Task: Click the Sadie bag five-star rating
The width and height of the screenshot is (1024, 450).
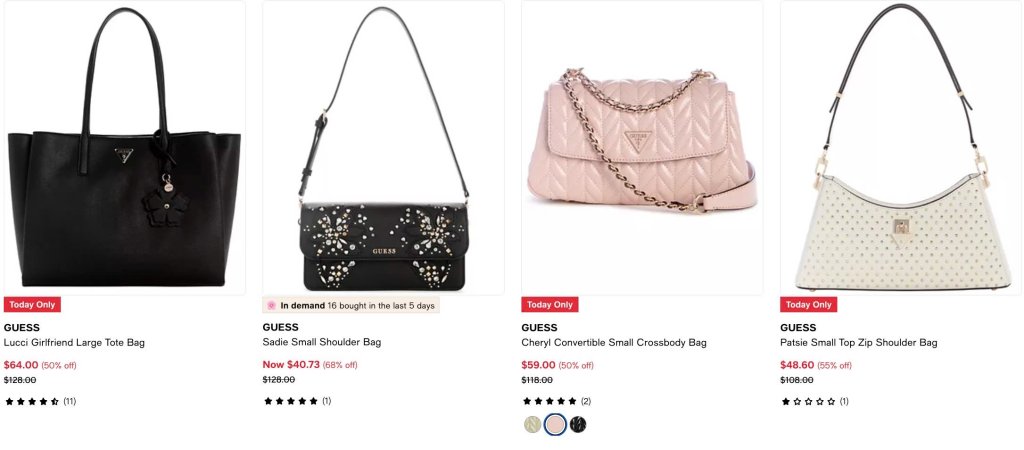Action: (x=297, y=401)
